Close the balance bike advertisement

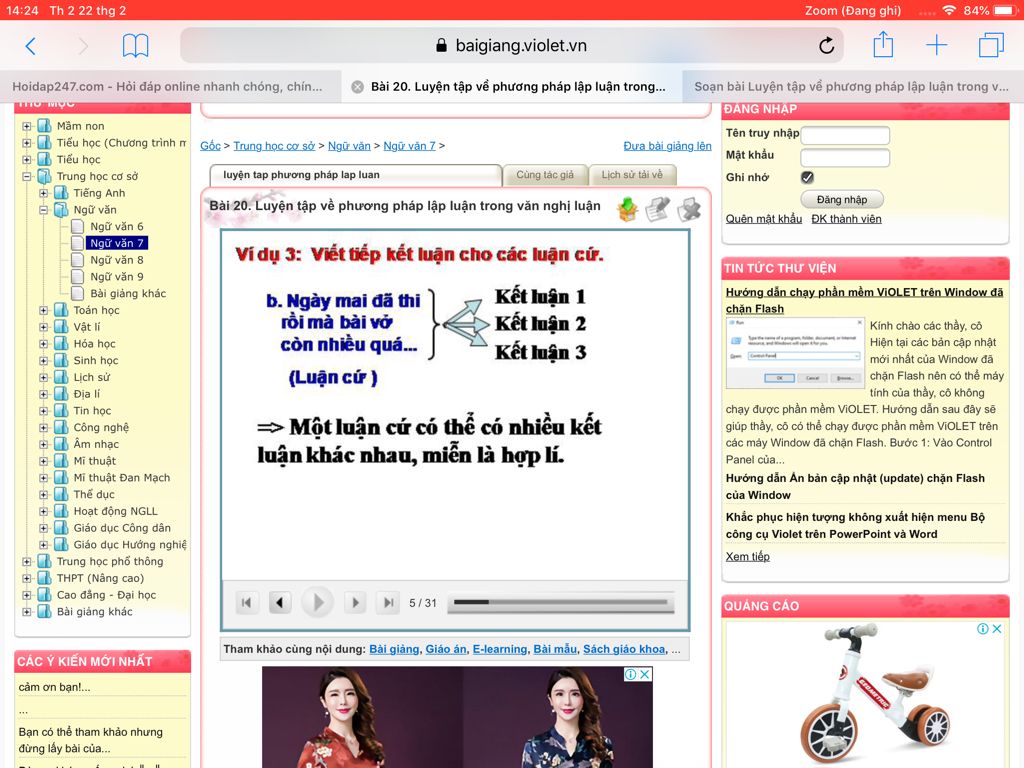[x=997, y=629]
